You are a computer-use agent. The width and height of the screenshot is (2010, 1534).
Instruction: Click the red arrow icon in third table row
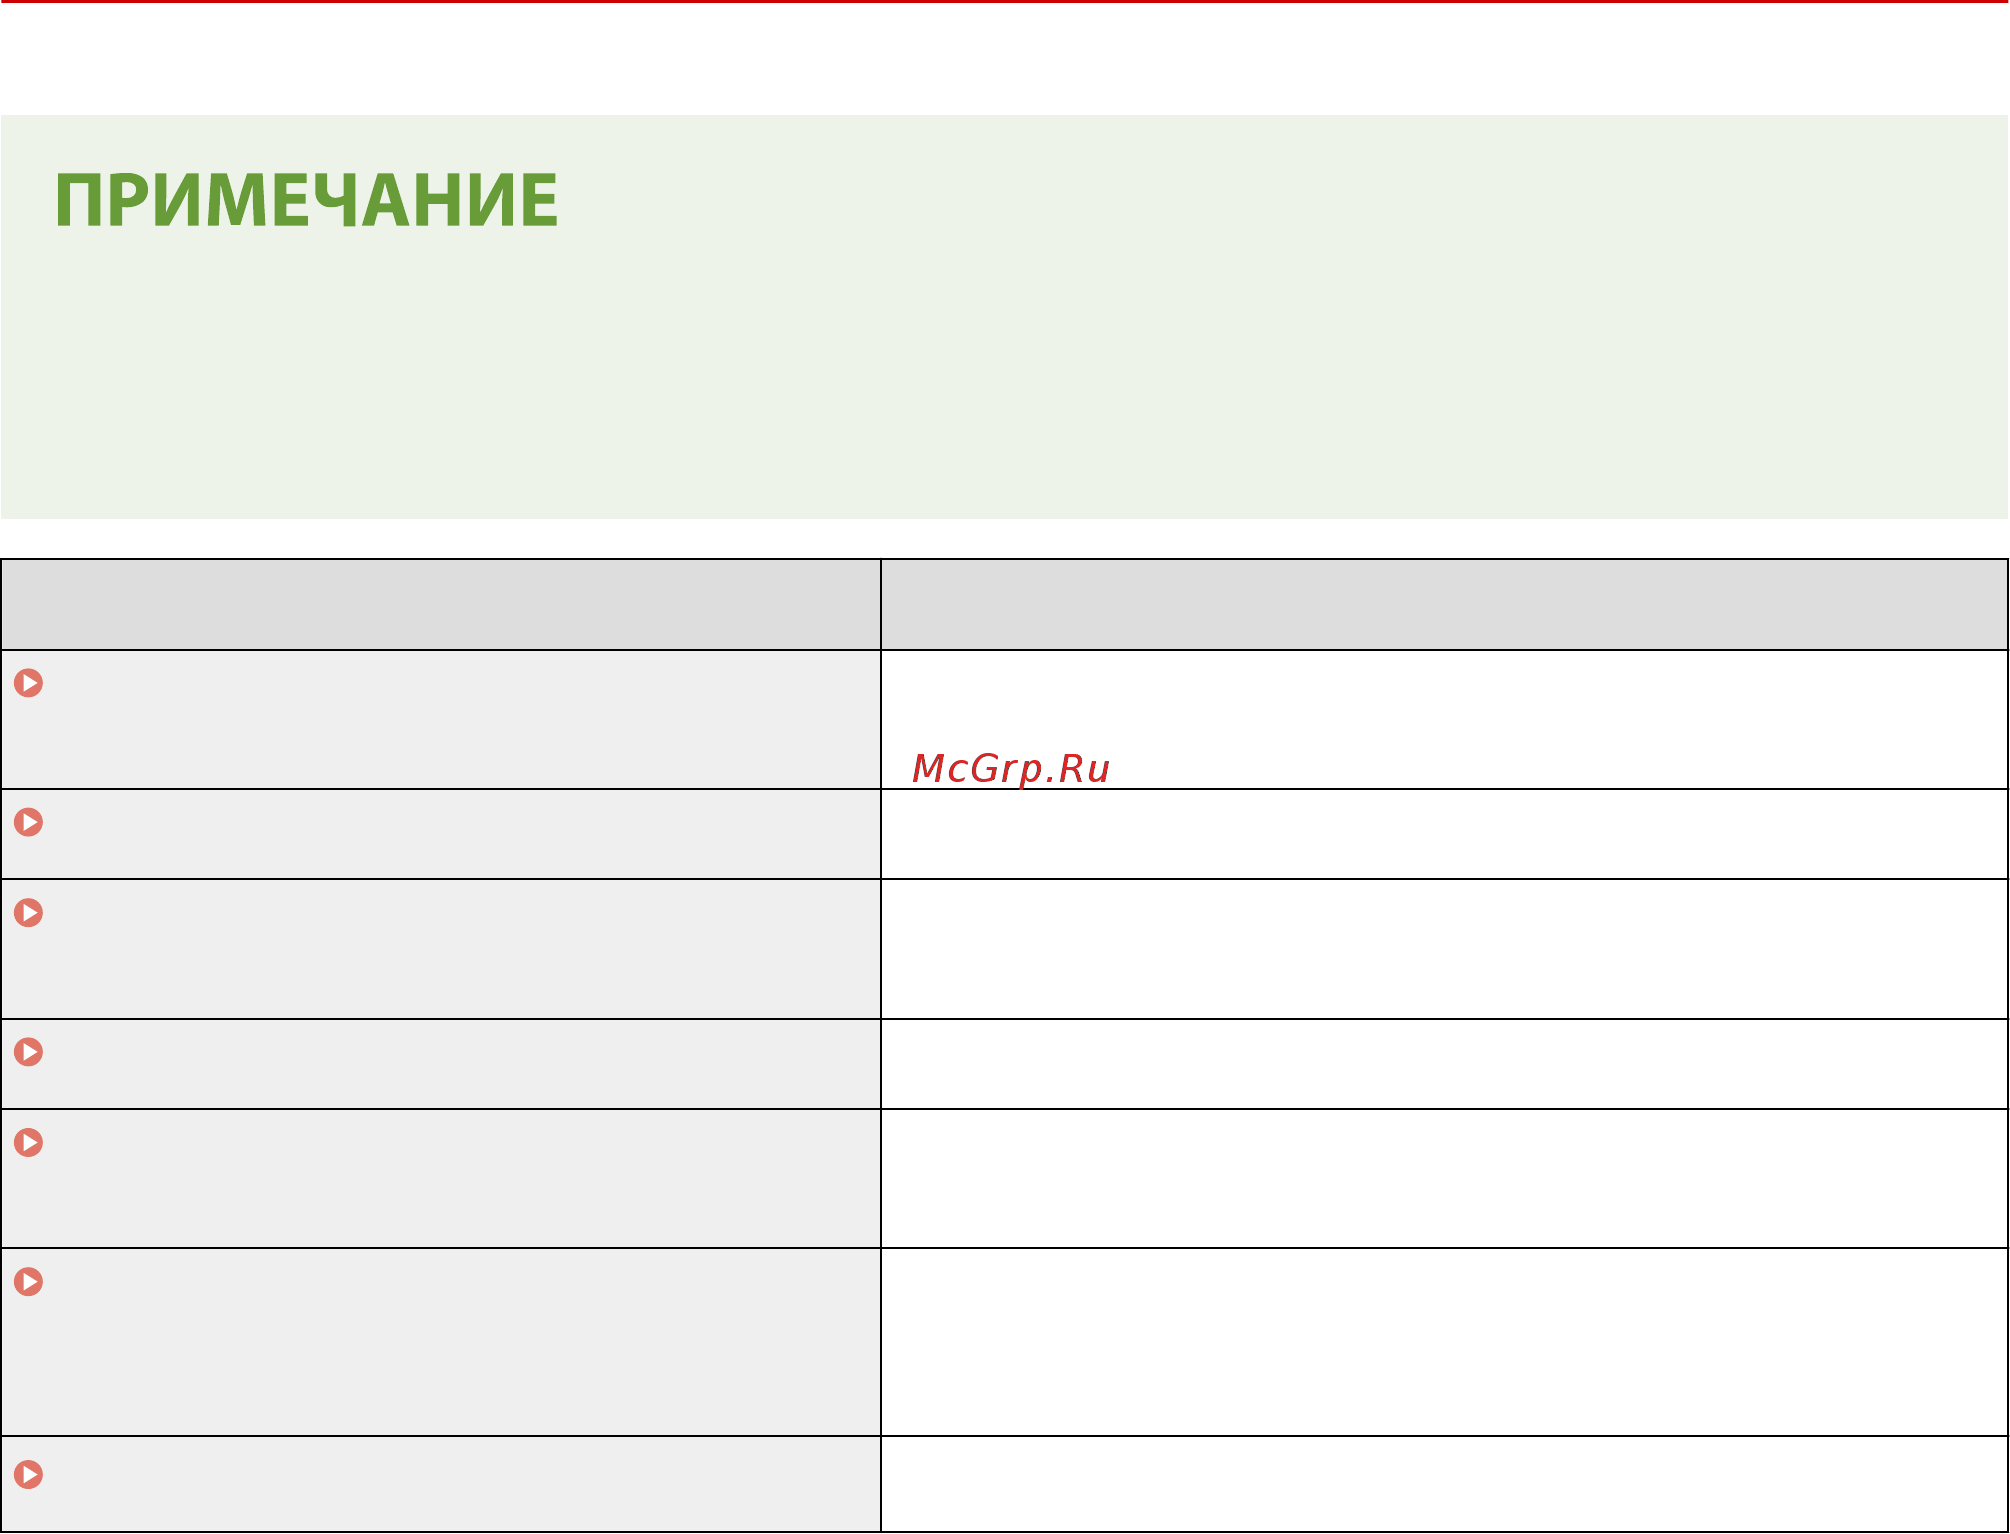(29, 913)
